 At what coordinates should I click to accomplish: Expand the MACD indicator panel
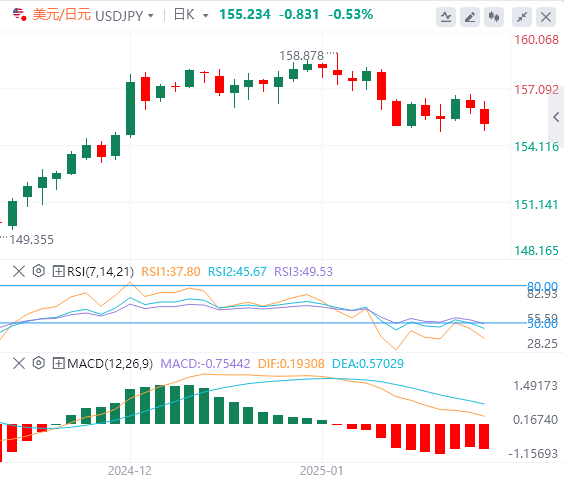click(59, 363)
